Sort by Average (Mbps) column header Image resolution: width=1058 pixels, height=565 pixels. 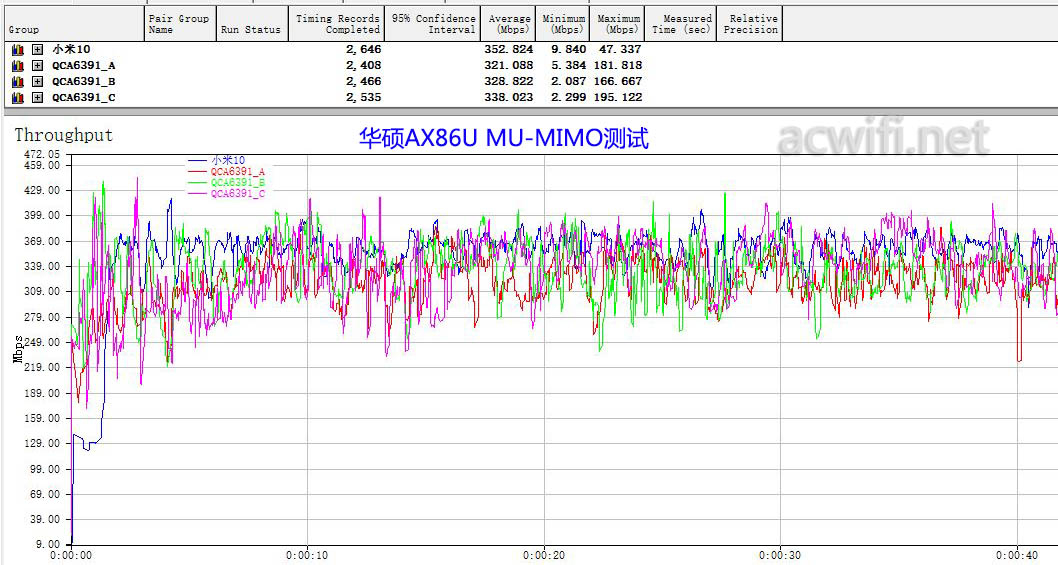tap(509, 24)
